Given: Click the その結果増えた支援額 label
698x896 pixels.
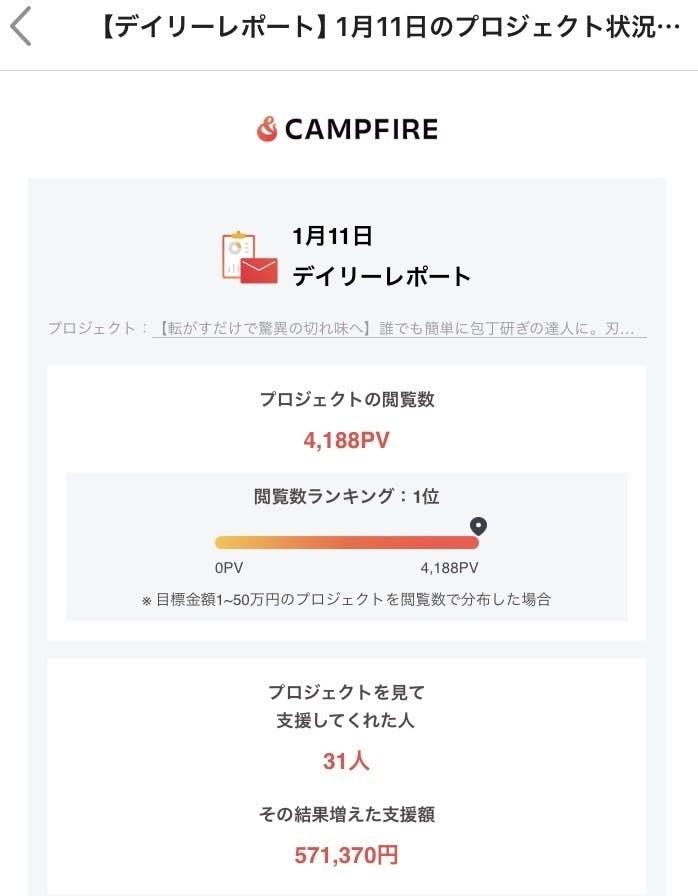Looking at the screenshot, I should click(347, 815).
